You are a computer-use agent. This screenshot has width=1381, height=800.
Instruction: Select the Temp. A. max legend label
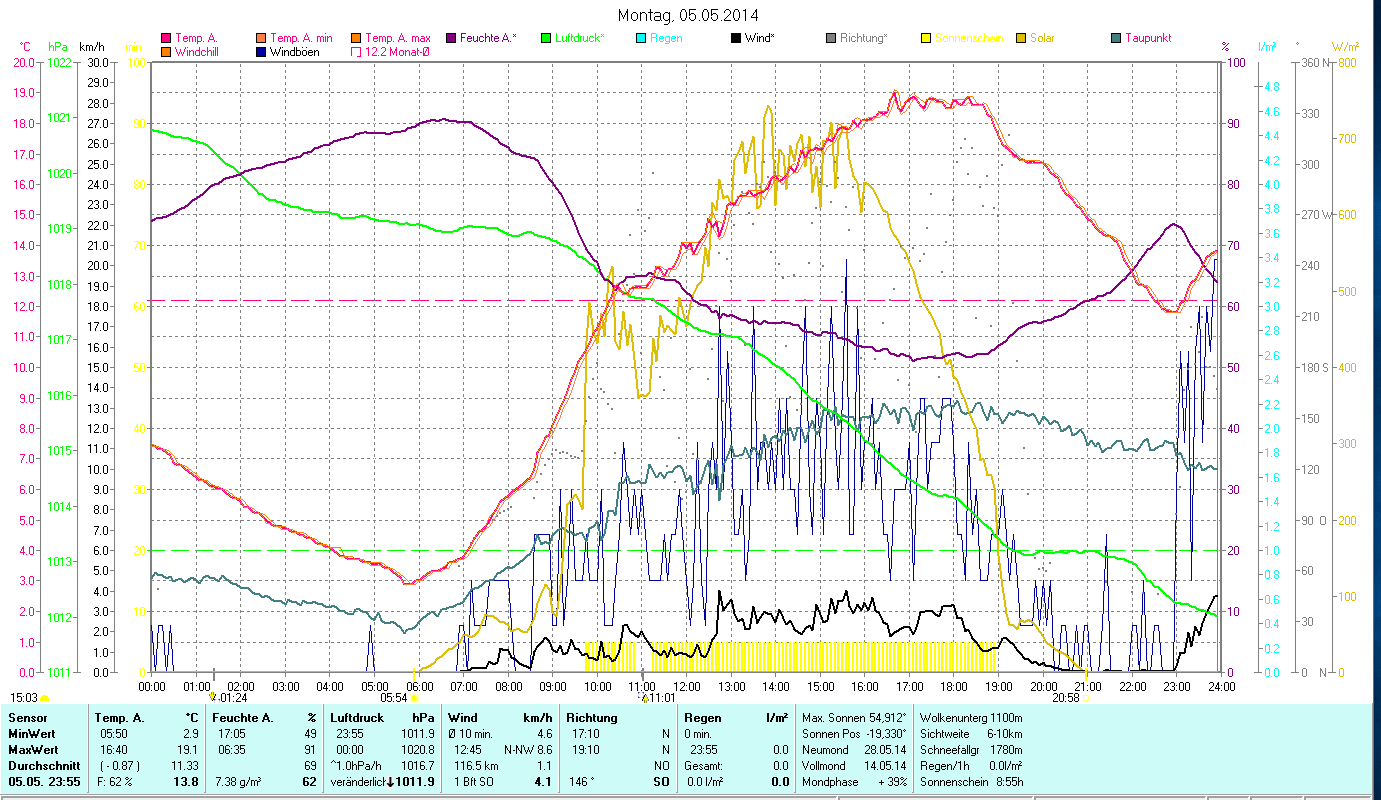pos(397,38)
